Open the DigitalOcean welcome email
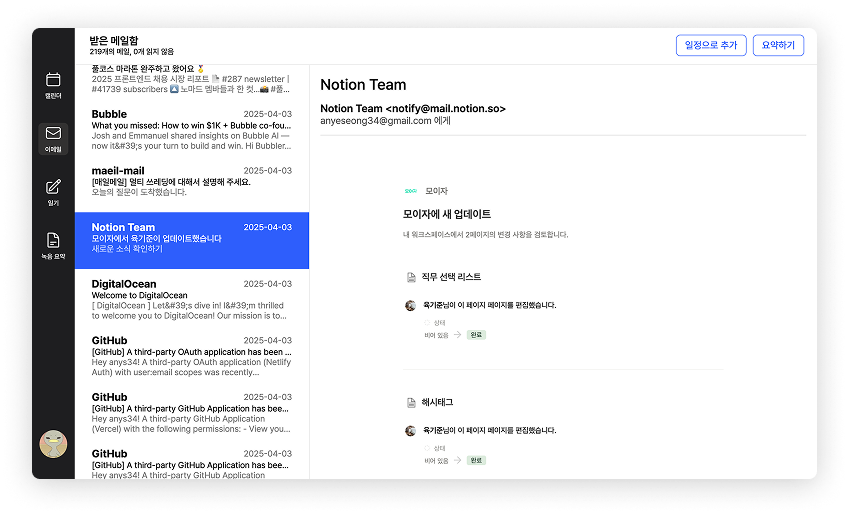This screenshot has height=515, width=849. pos(192,299)
